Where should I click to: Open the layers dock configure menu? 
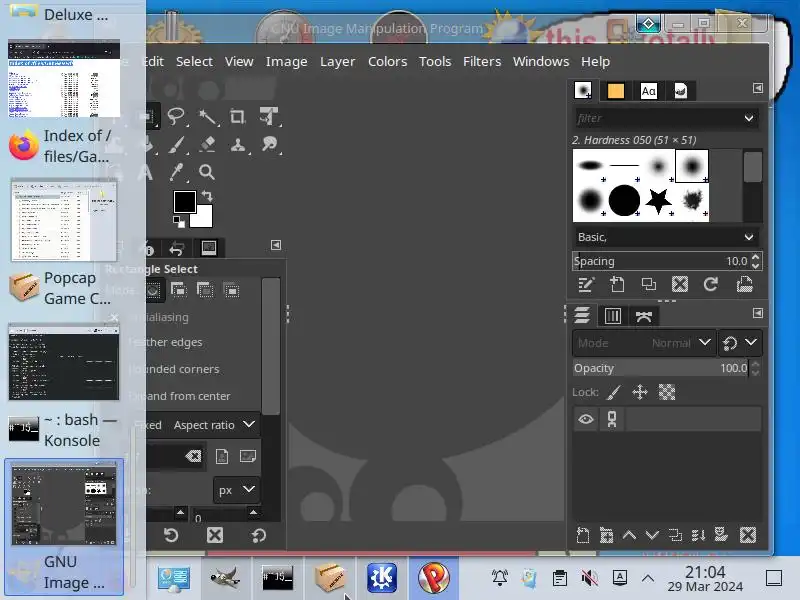pos(758,313)
